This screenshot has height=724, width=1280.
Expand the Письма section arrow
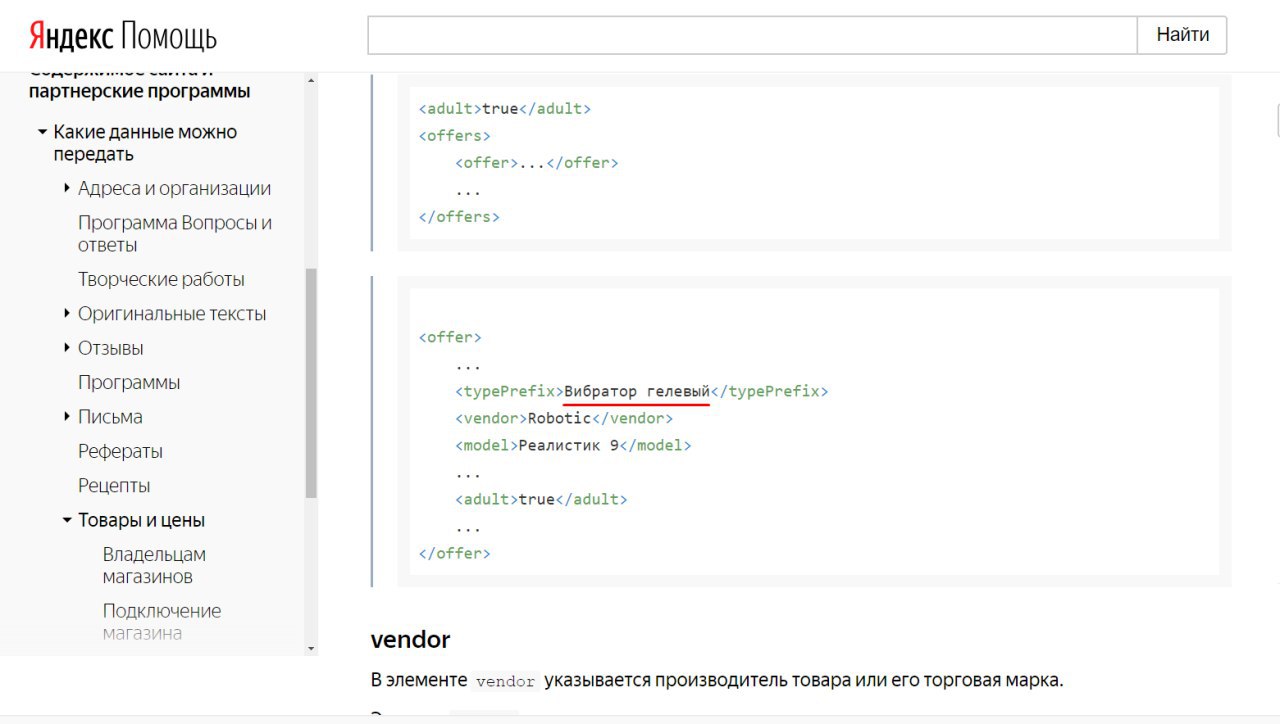click(67, 417)
